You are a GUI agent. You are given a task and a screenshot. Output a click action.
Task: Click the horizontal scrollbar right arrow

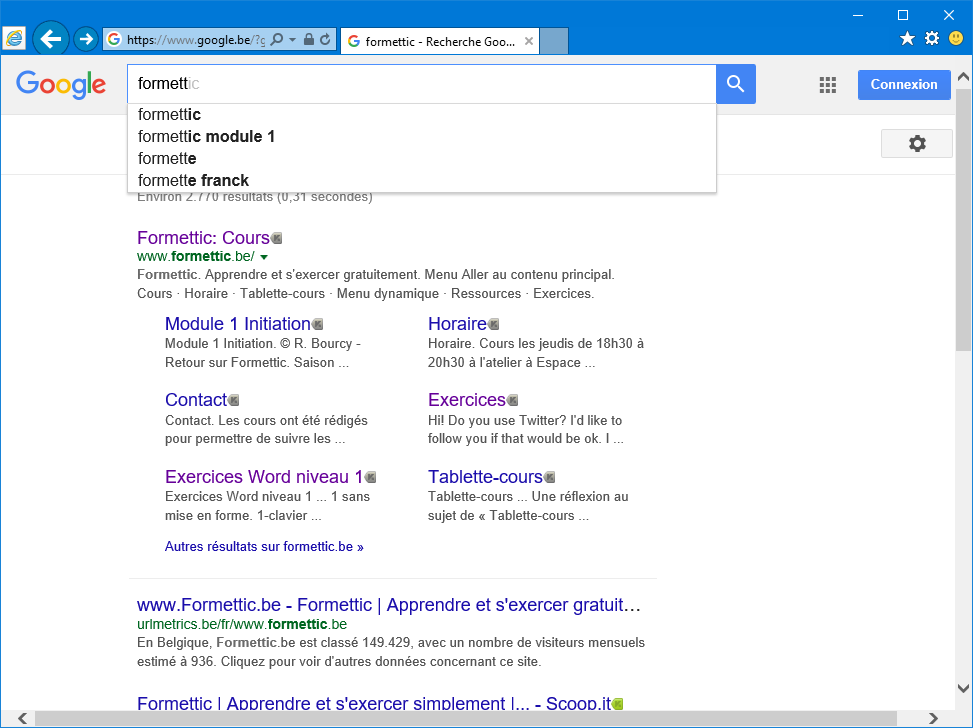tap(933, 718)
